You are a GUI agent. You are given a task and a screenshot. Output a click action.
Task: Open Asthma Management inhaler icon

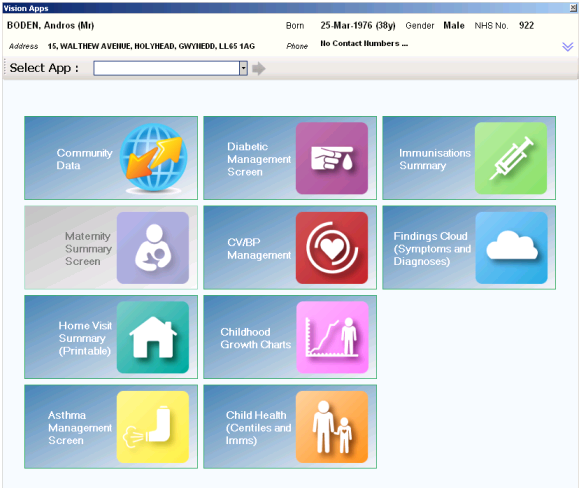coord(153,427)
